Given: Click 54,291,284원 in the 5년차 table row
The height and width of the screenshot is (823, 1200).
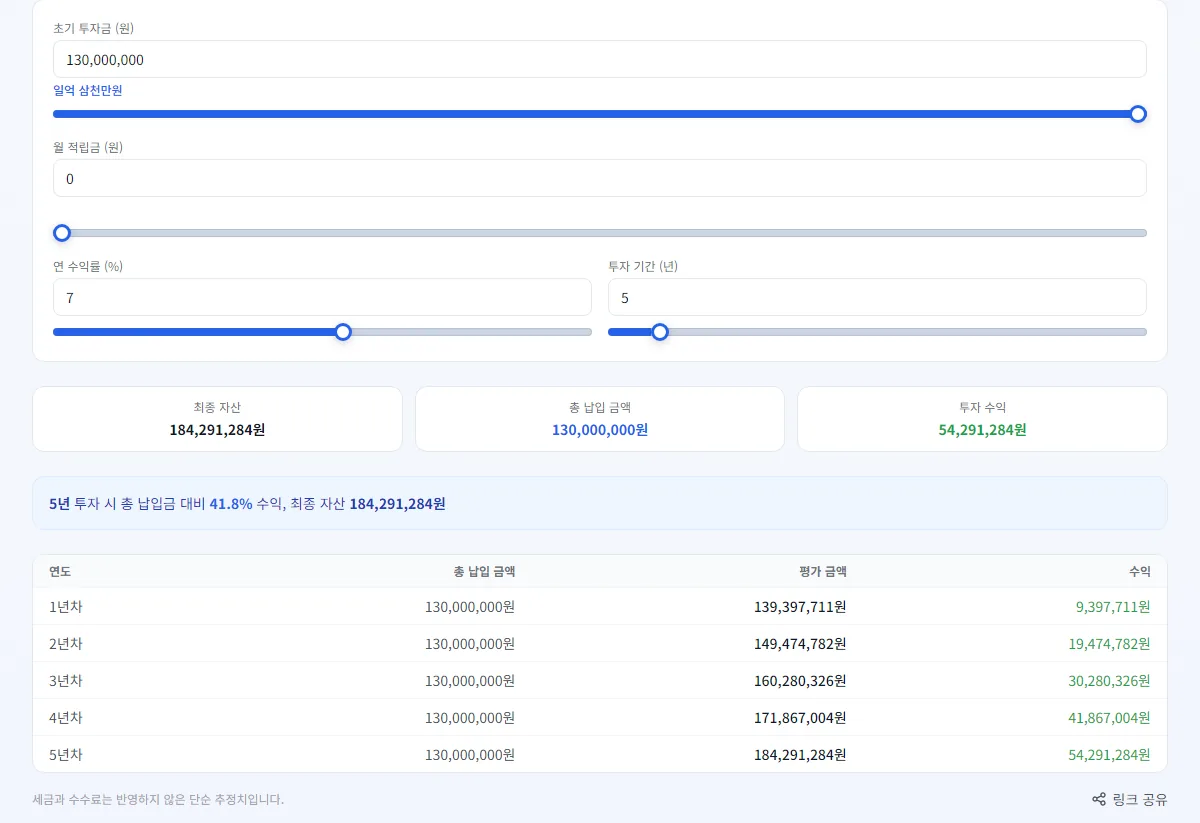Looking at the screenshot, I should 1109,755.
